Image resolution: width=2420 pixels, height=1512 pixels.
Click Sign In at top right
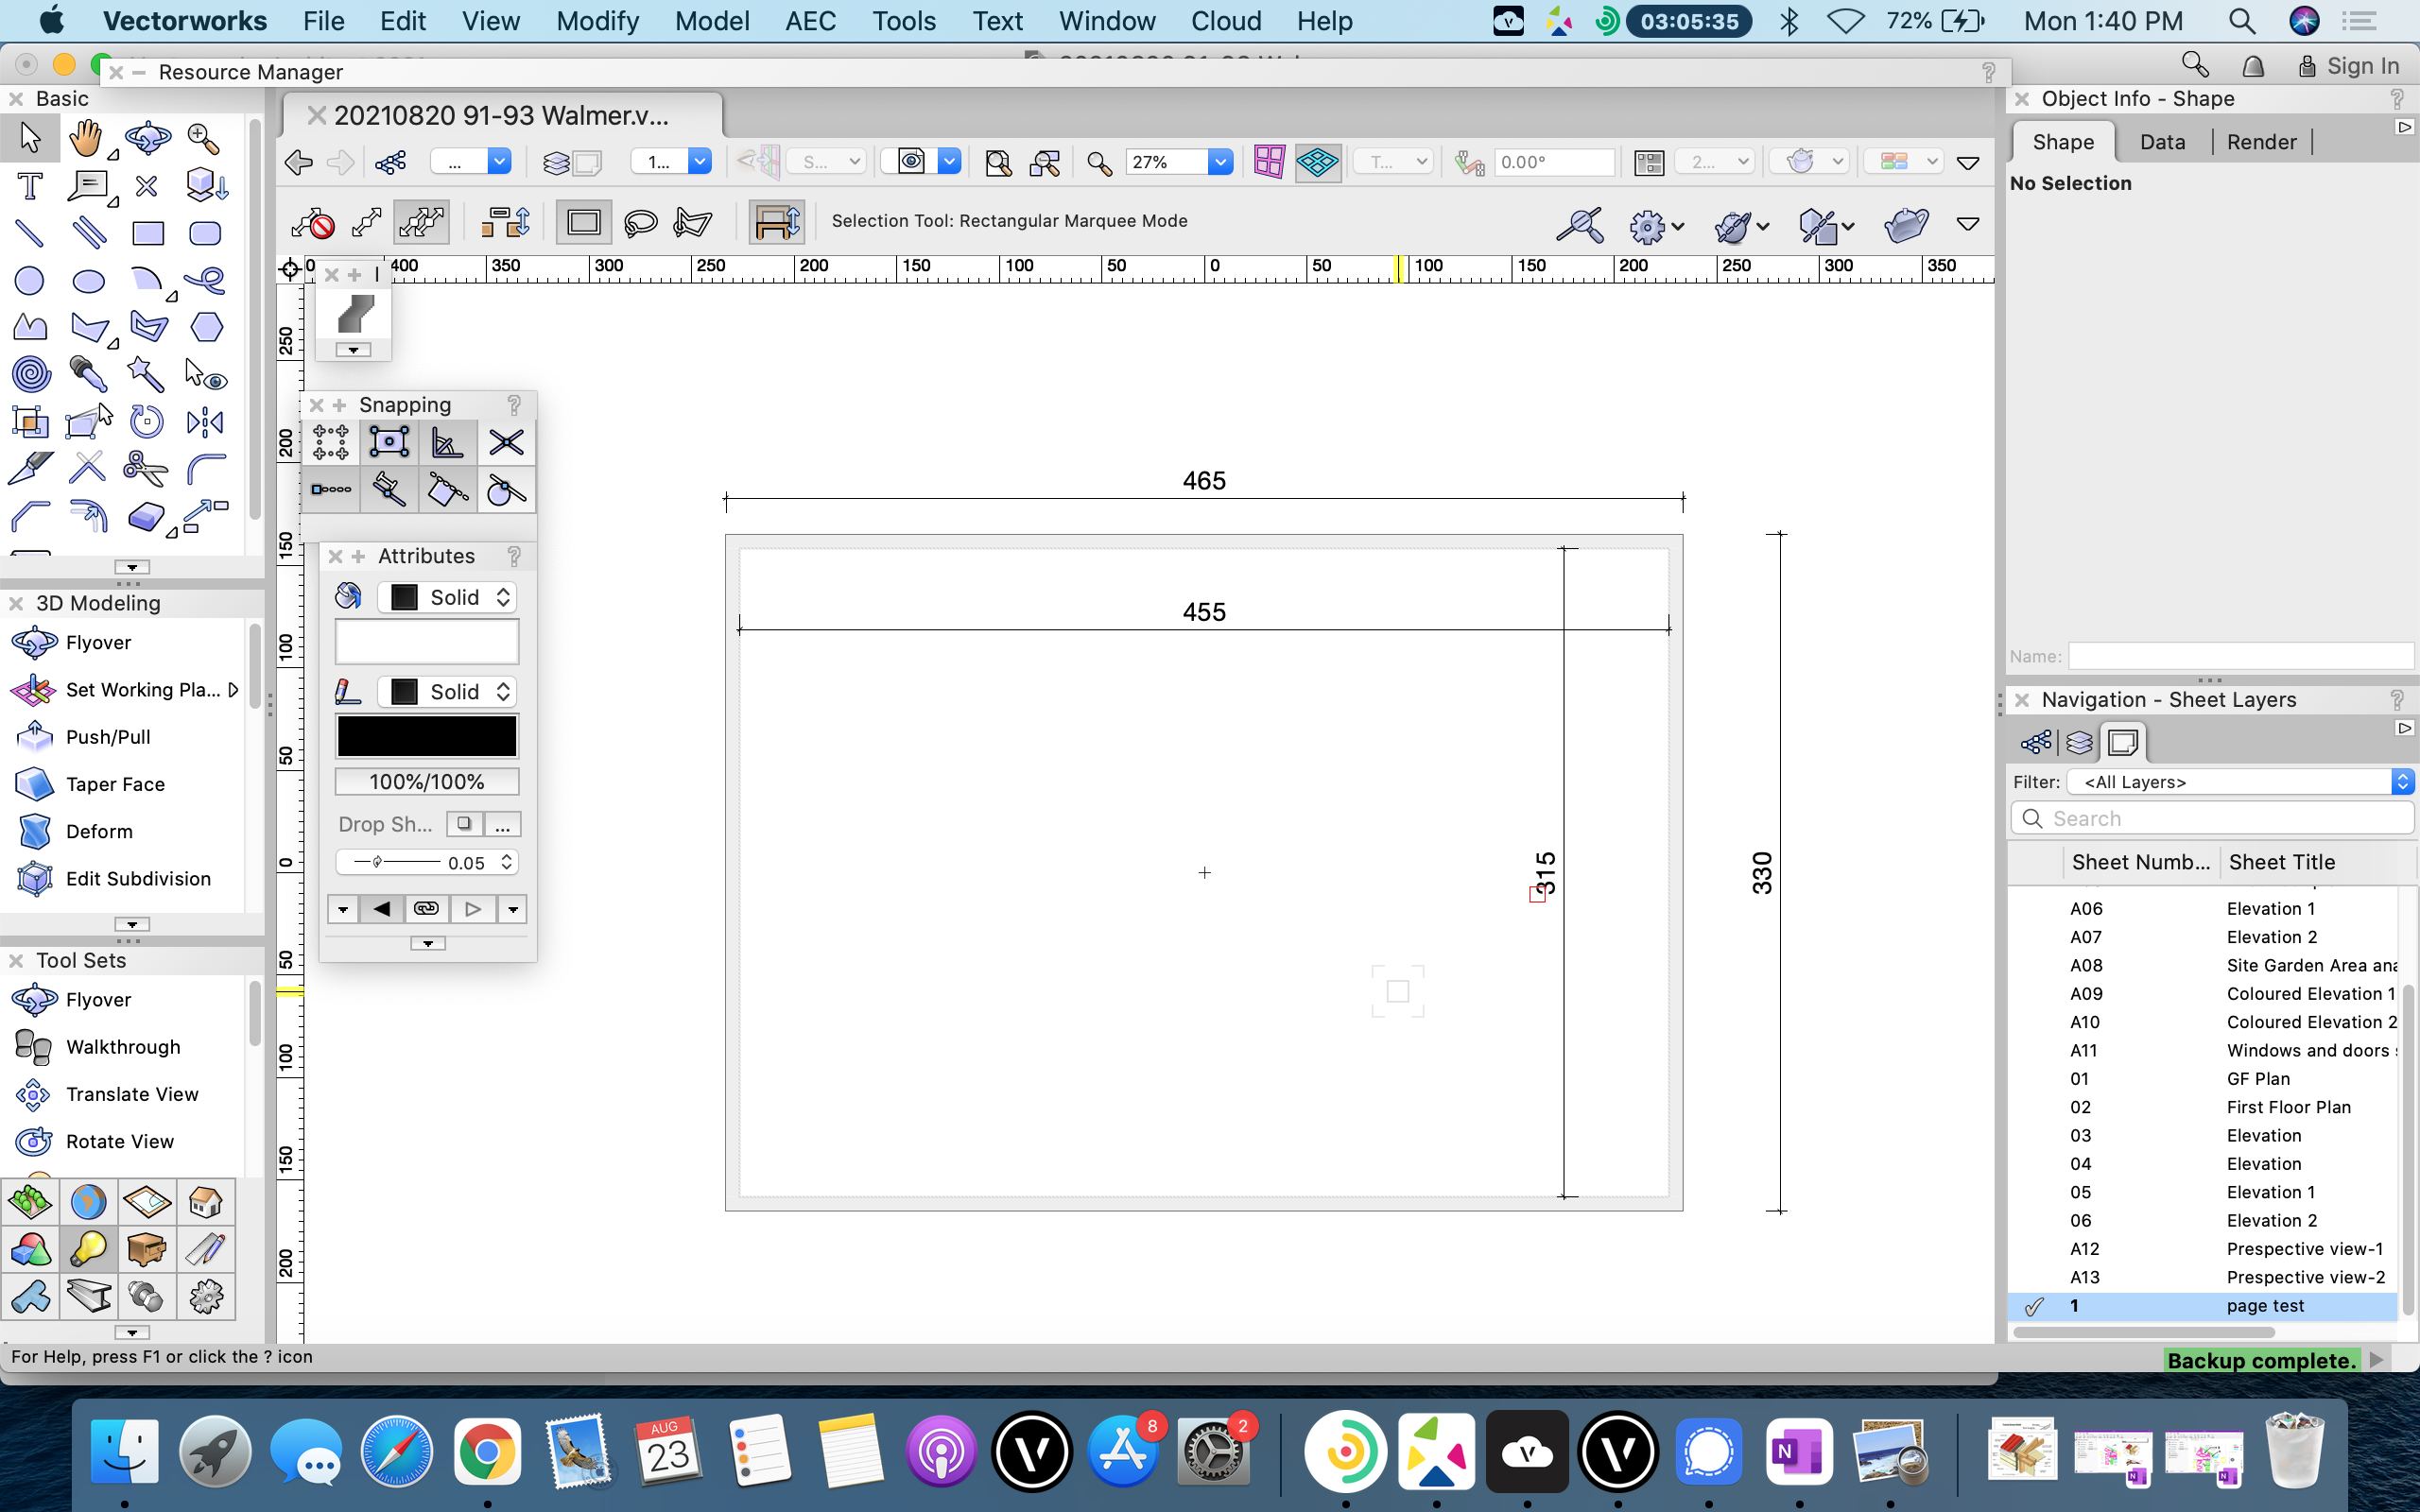(2362, 65)
